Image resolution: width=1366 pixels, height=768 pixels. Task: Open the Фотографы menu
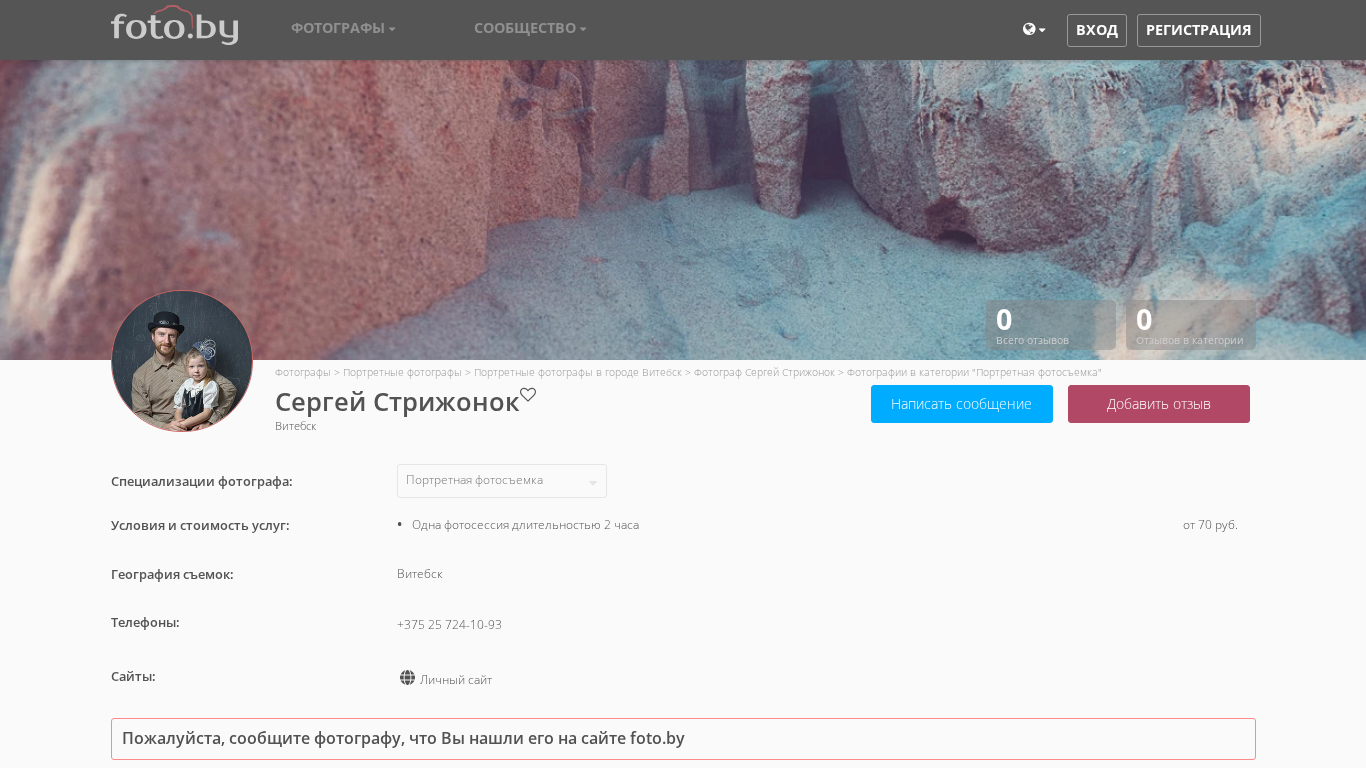(x=343, y=28)
